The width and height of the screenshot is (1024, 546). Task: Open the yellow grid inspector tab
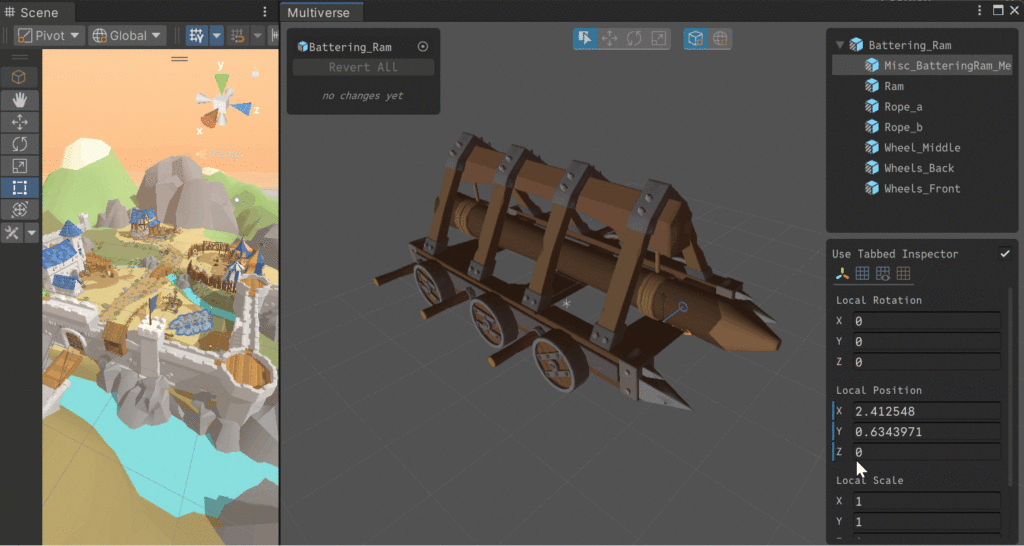(x=903, y=274)
